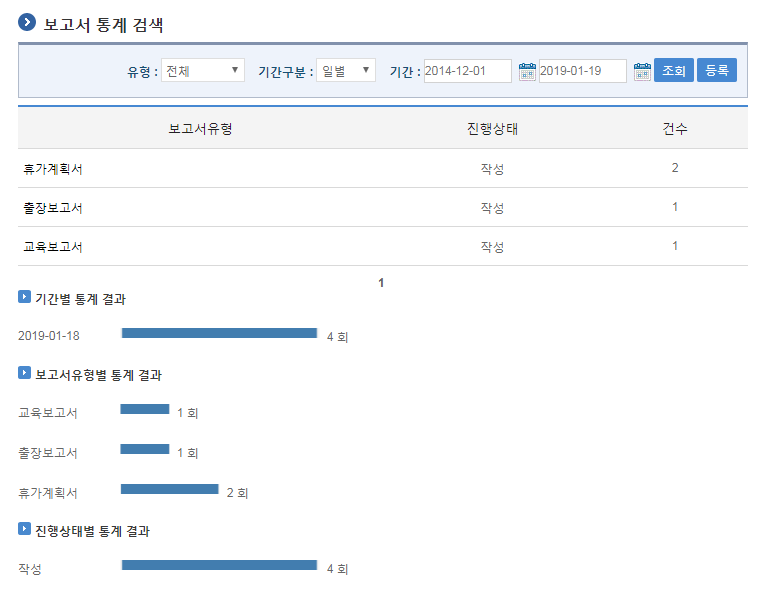Viewport: 768px width, 594px height.
Task: Click the 건수 column header
Action: [x=675, y=128]
